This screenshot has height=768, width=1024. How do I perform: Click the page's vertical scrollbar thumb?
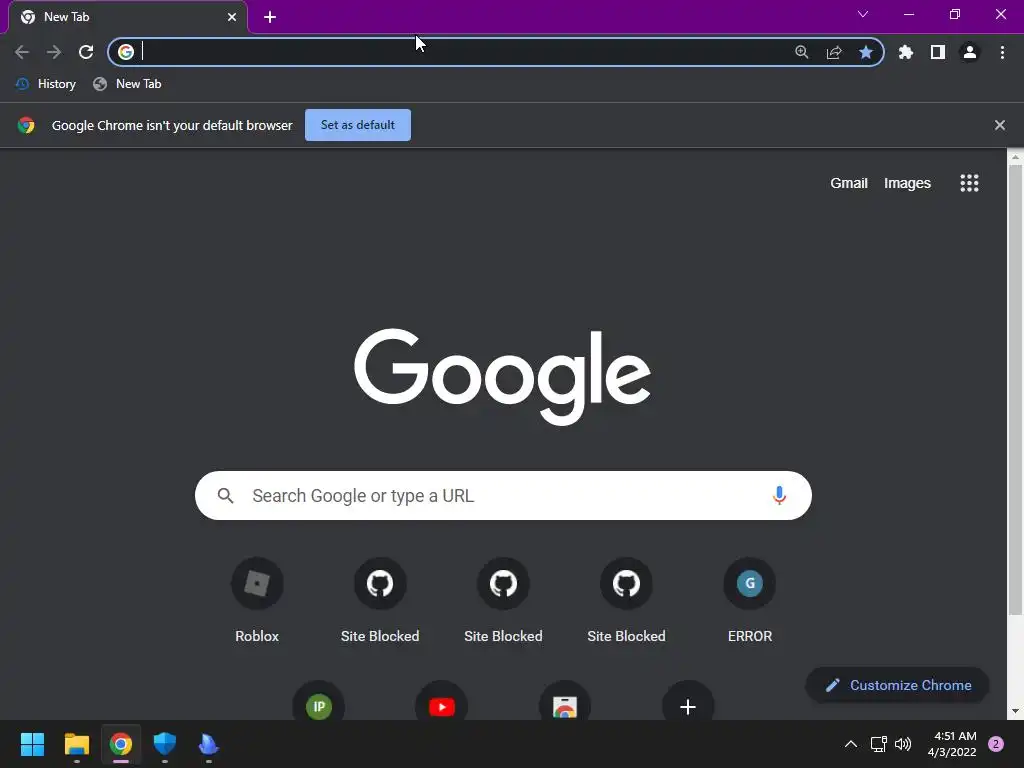pyautogui.click(x=1015, y=389)
